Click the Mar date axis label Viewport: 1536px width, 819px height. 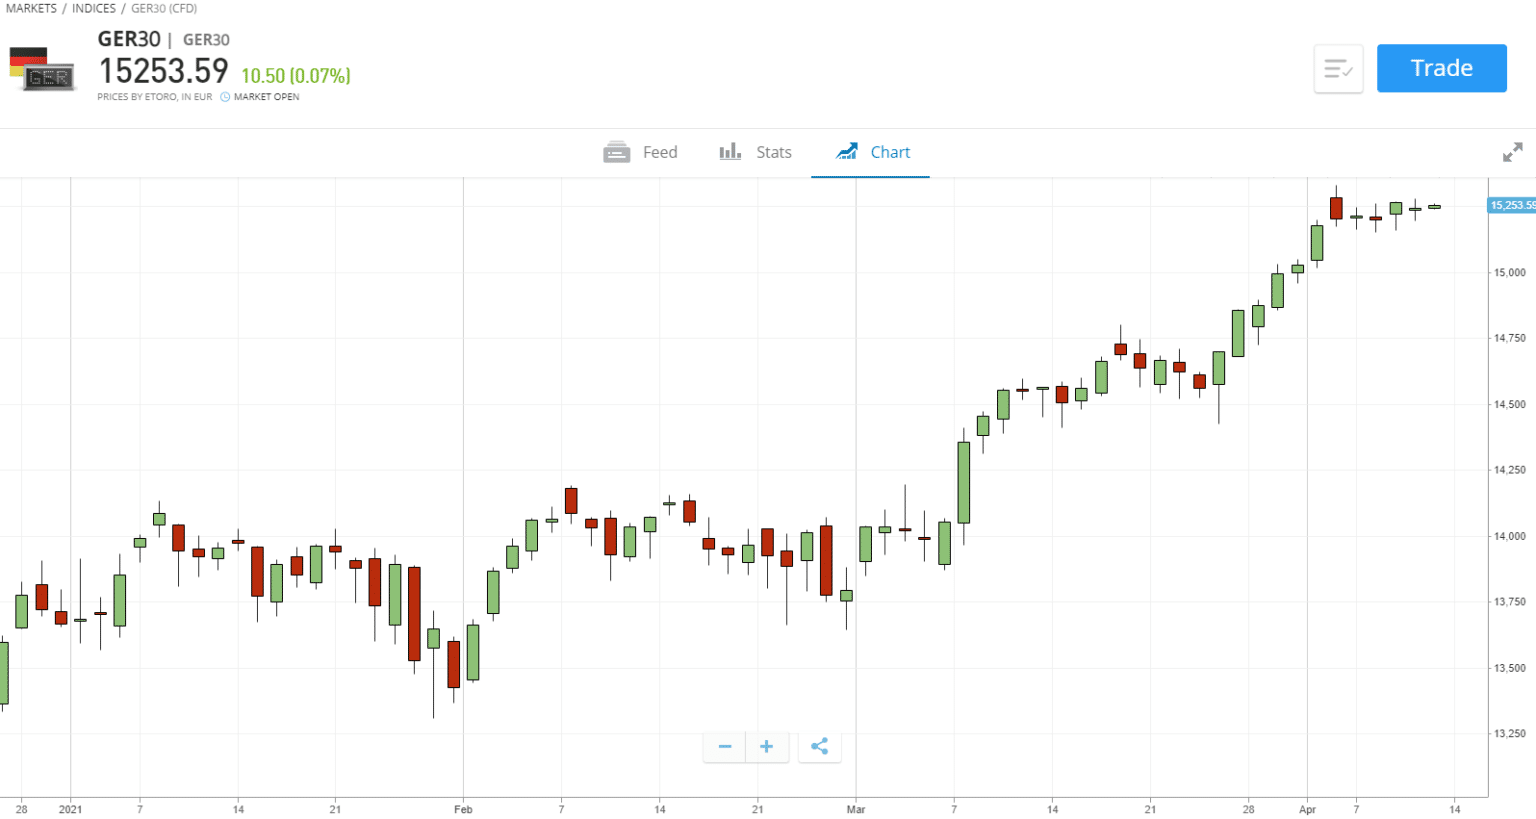pyautogui.click(x=856, y=809)
